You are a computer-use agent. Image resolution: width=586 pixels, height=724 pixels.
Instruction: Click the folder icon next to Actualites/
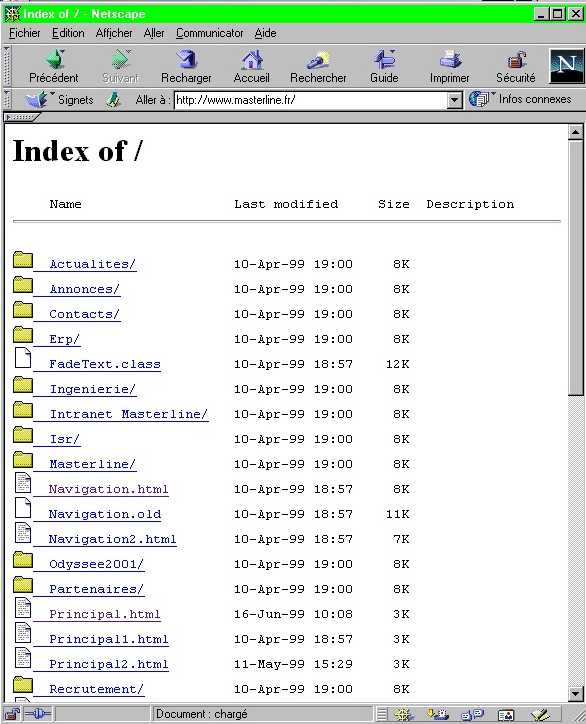(x=23, y=260)
